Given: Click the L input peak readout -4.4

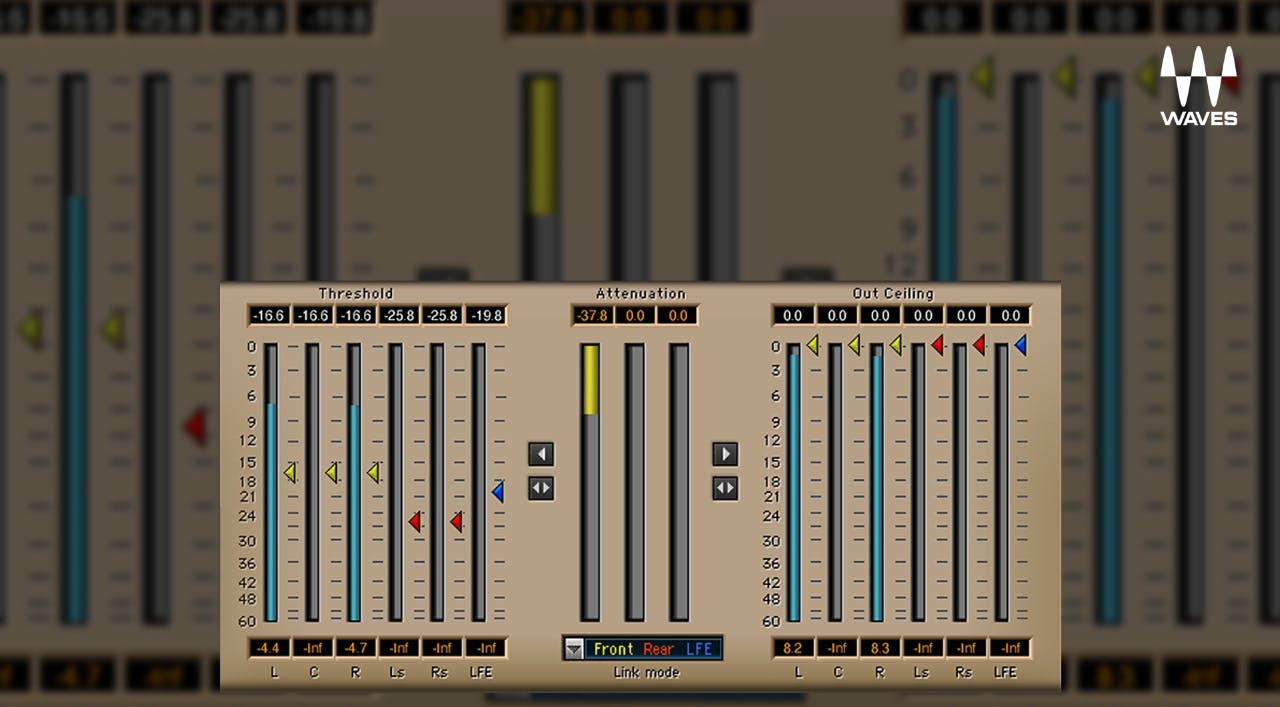Looking at the screenshot, I should click(x=268, y=648).
